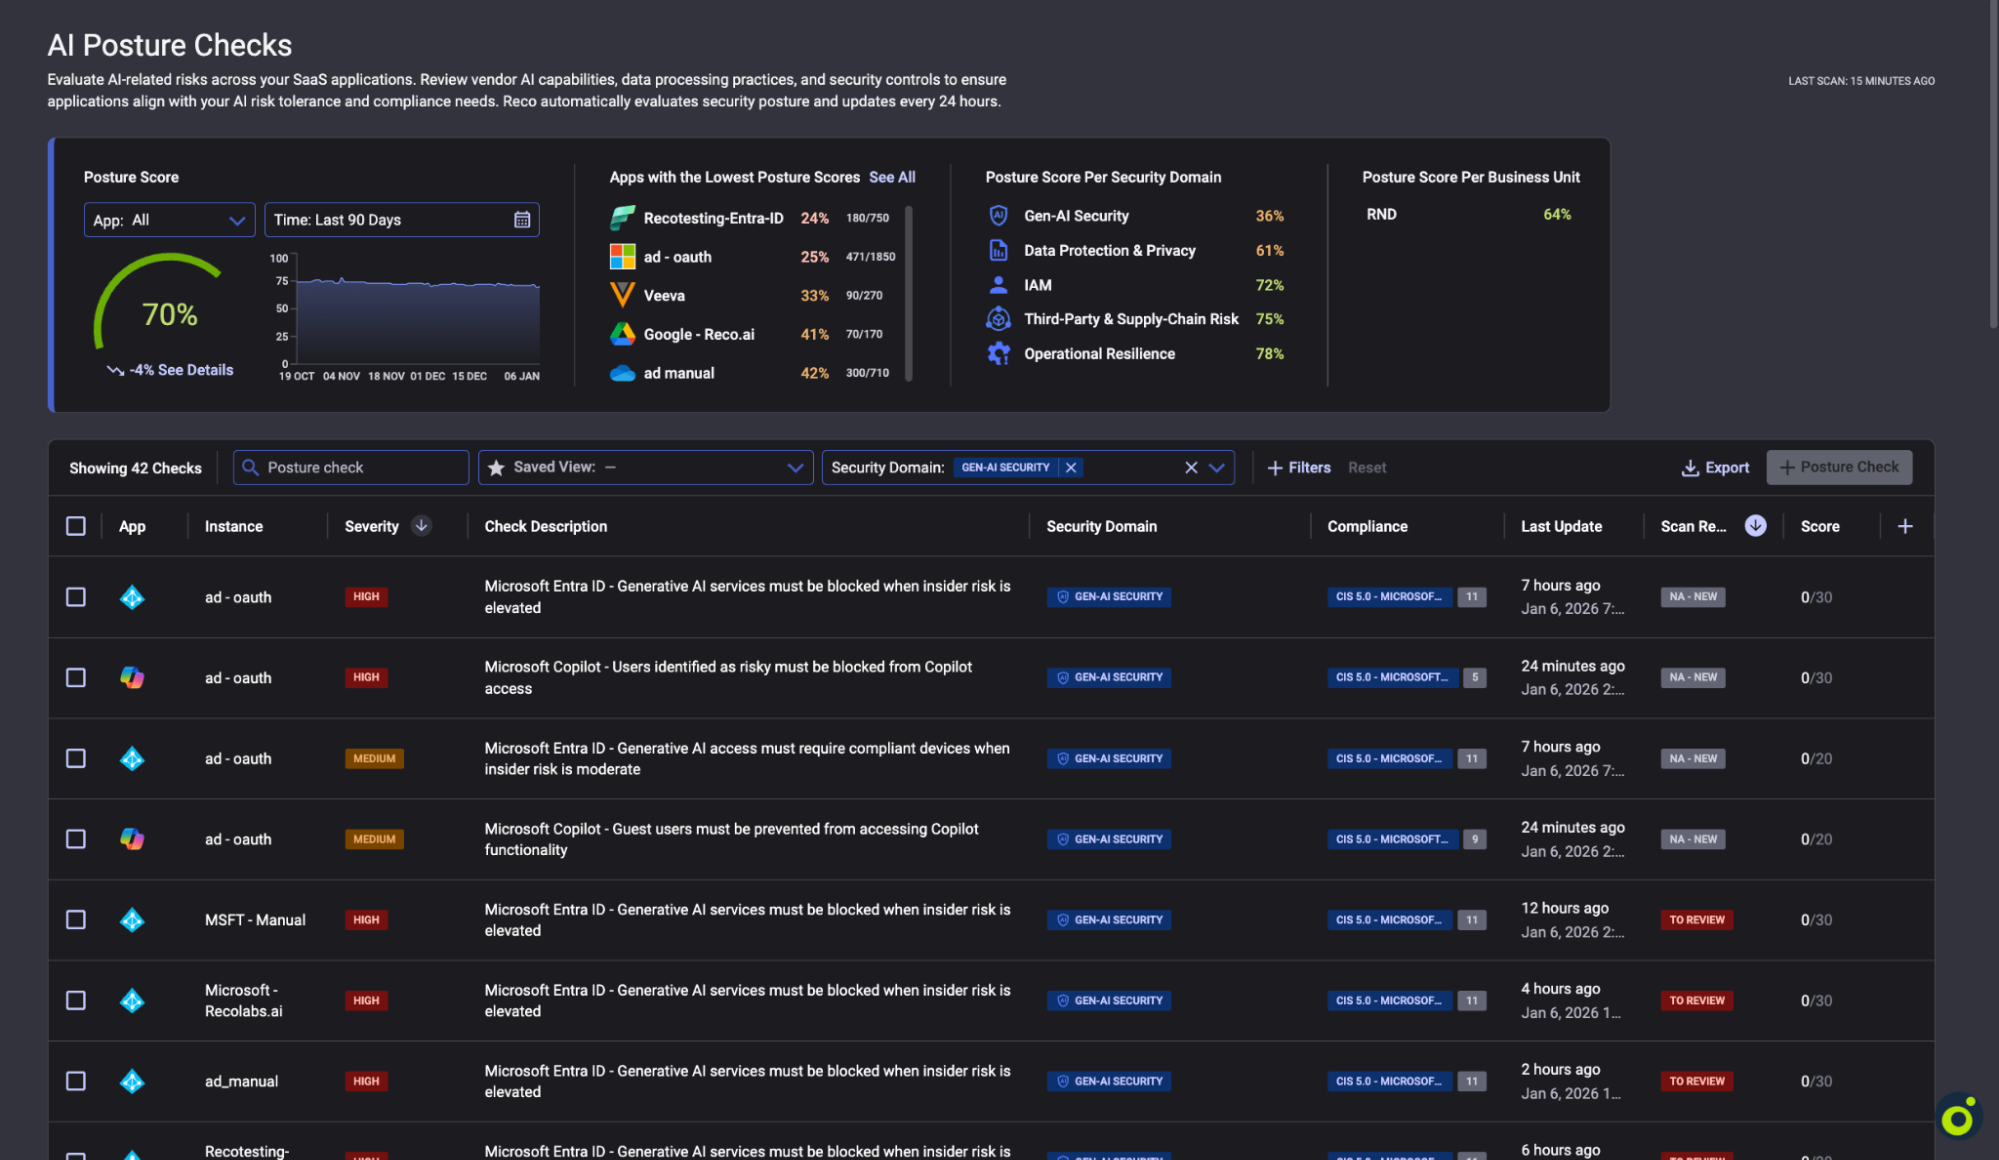
Task: Remove the GEN-AI SECURITY filter chip
Action: click(1071, 468)
